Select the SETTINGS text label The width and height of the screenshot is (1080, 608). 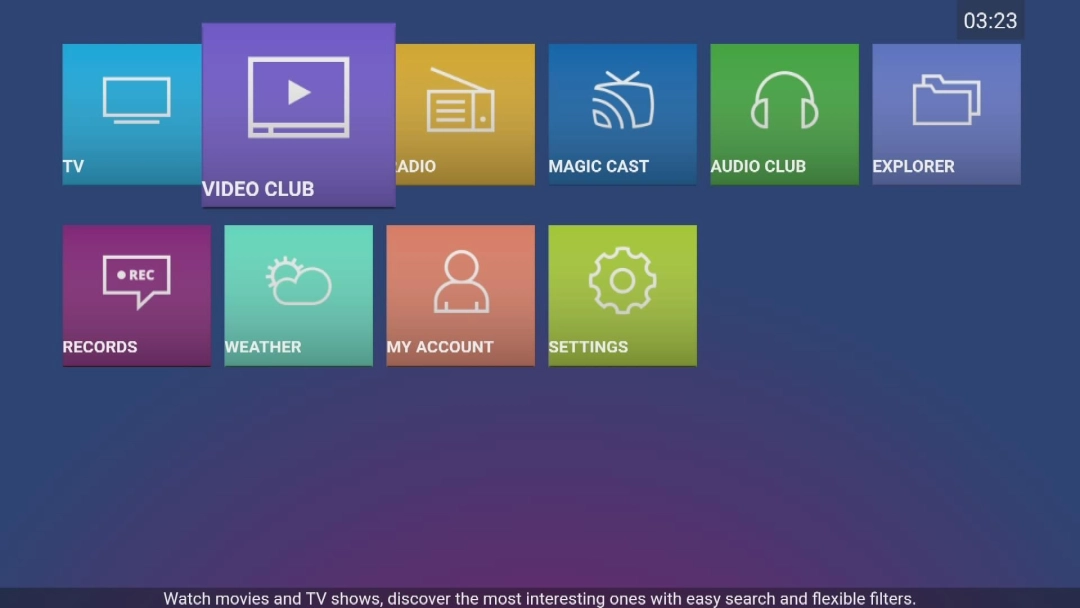(x=588, y=347)
